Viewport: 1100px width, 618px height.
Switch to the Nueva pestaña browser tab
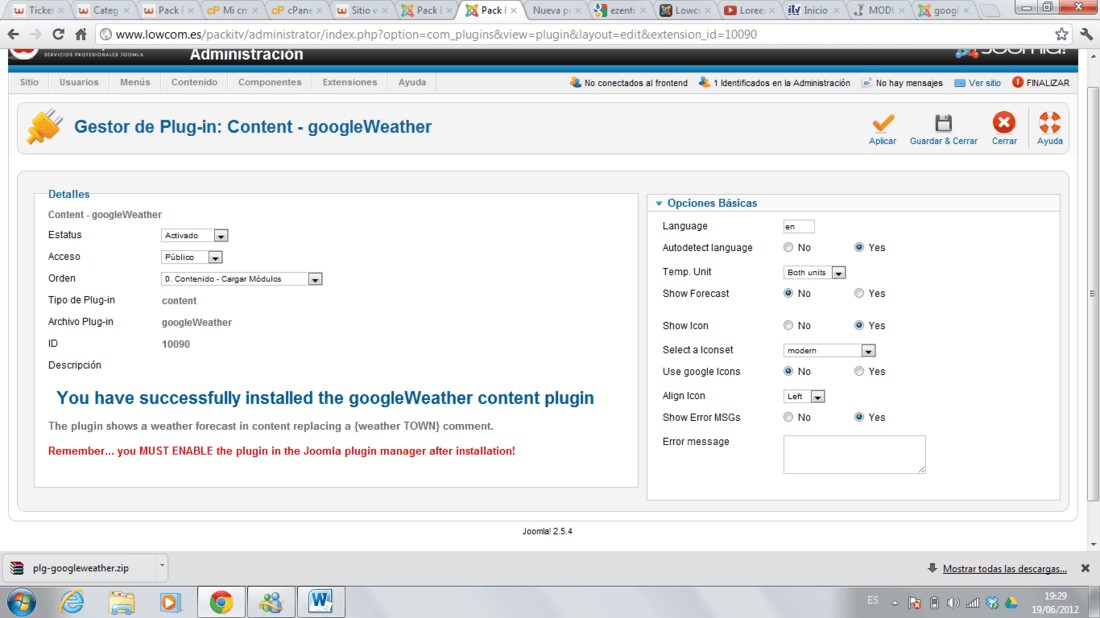tap(556, 11)
